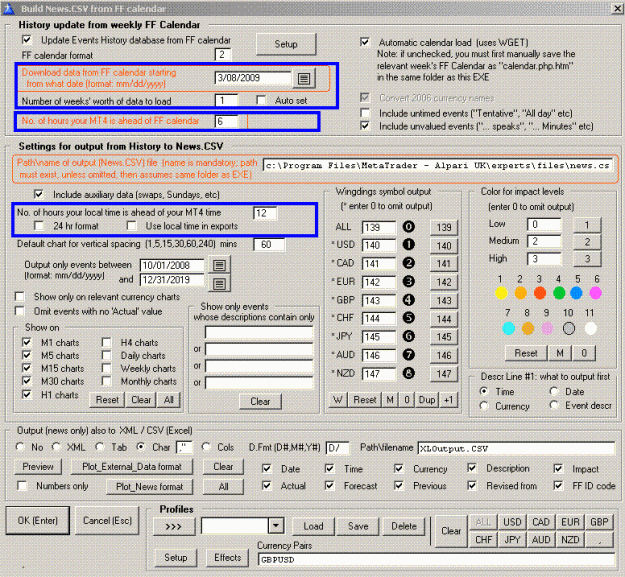
Task: Select Date as first Descr Line output
Action: tap(554, 391)
